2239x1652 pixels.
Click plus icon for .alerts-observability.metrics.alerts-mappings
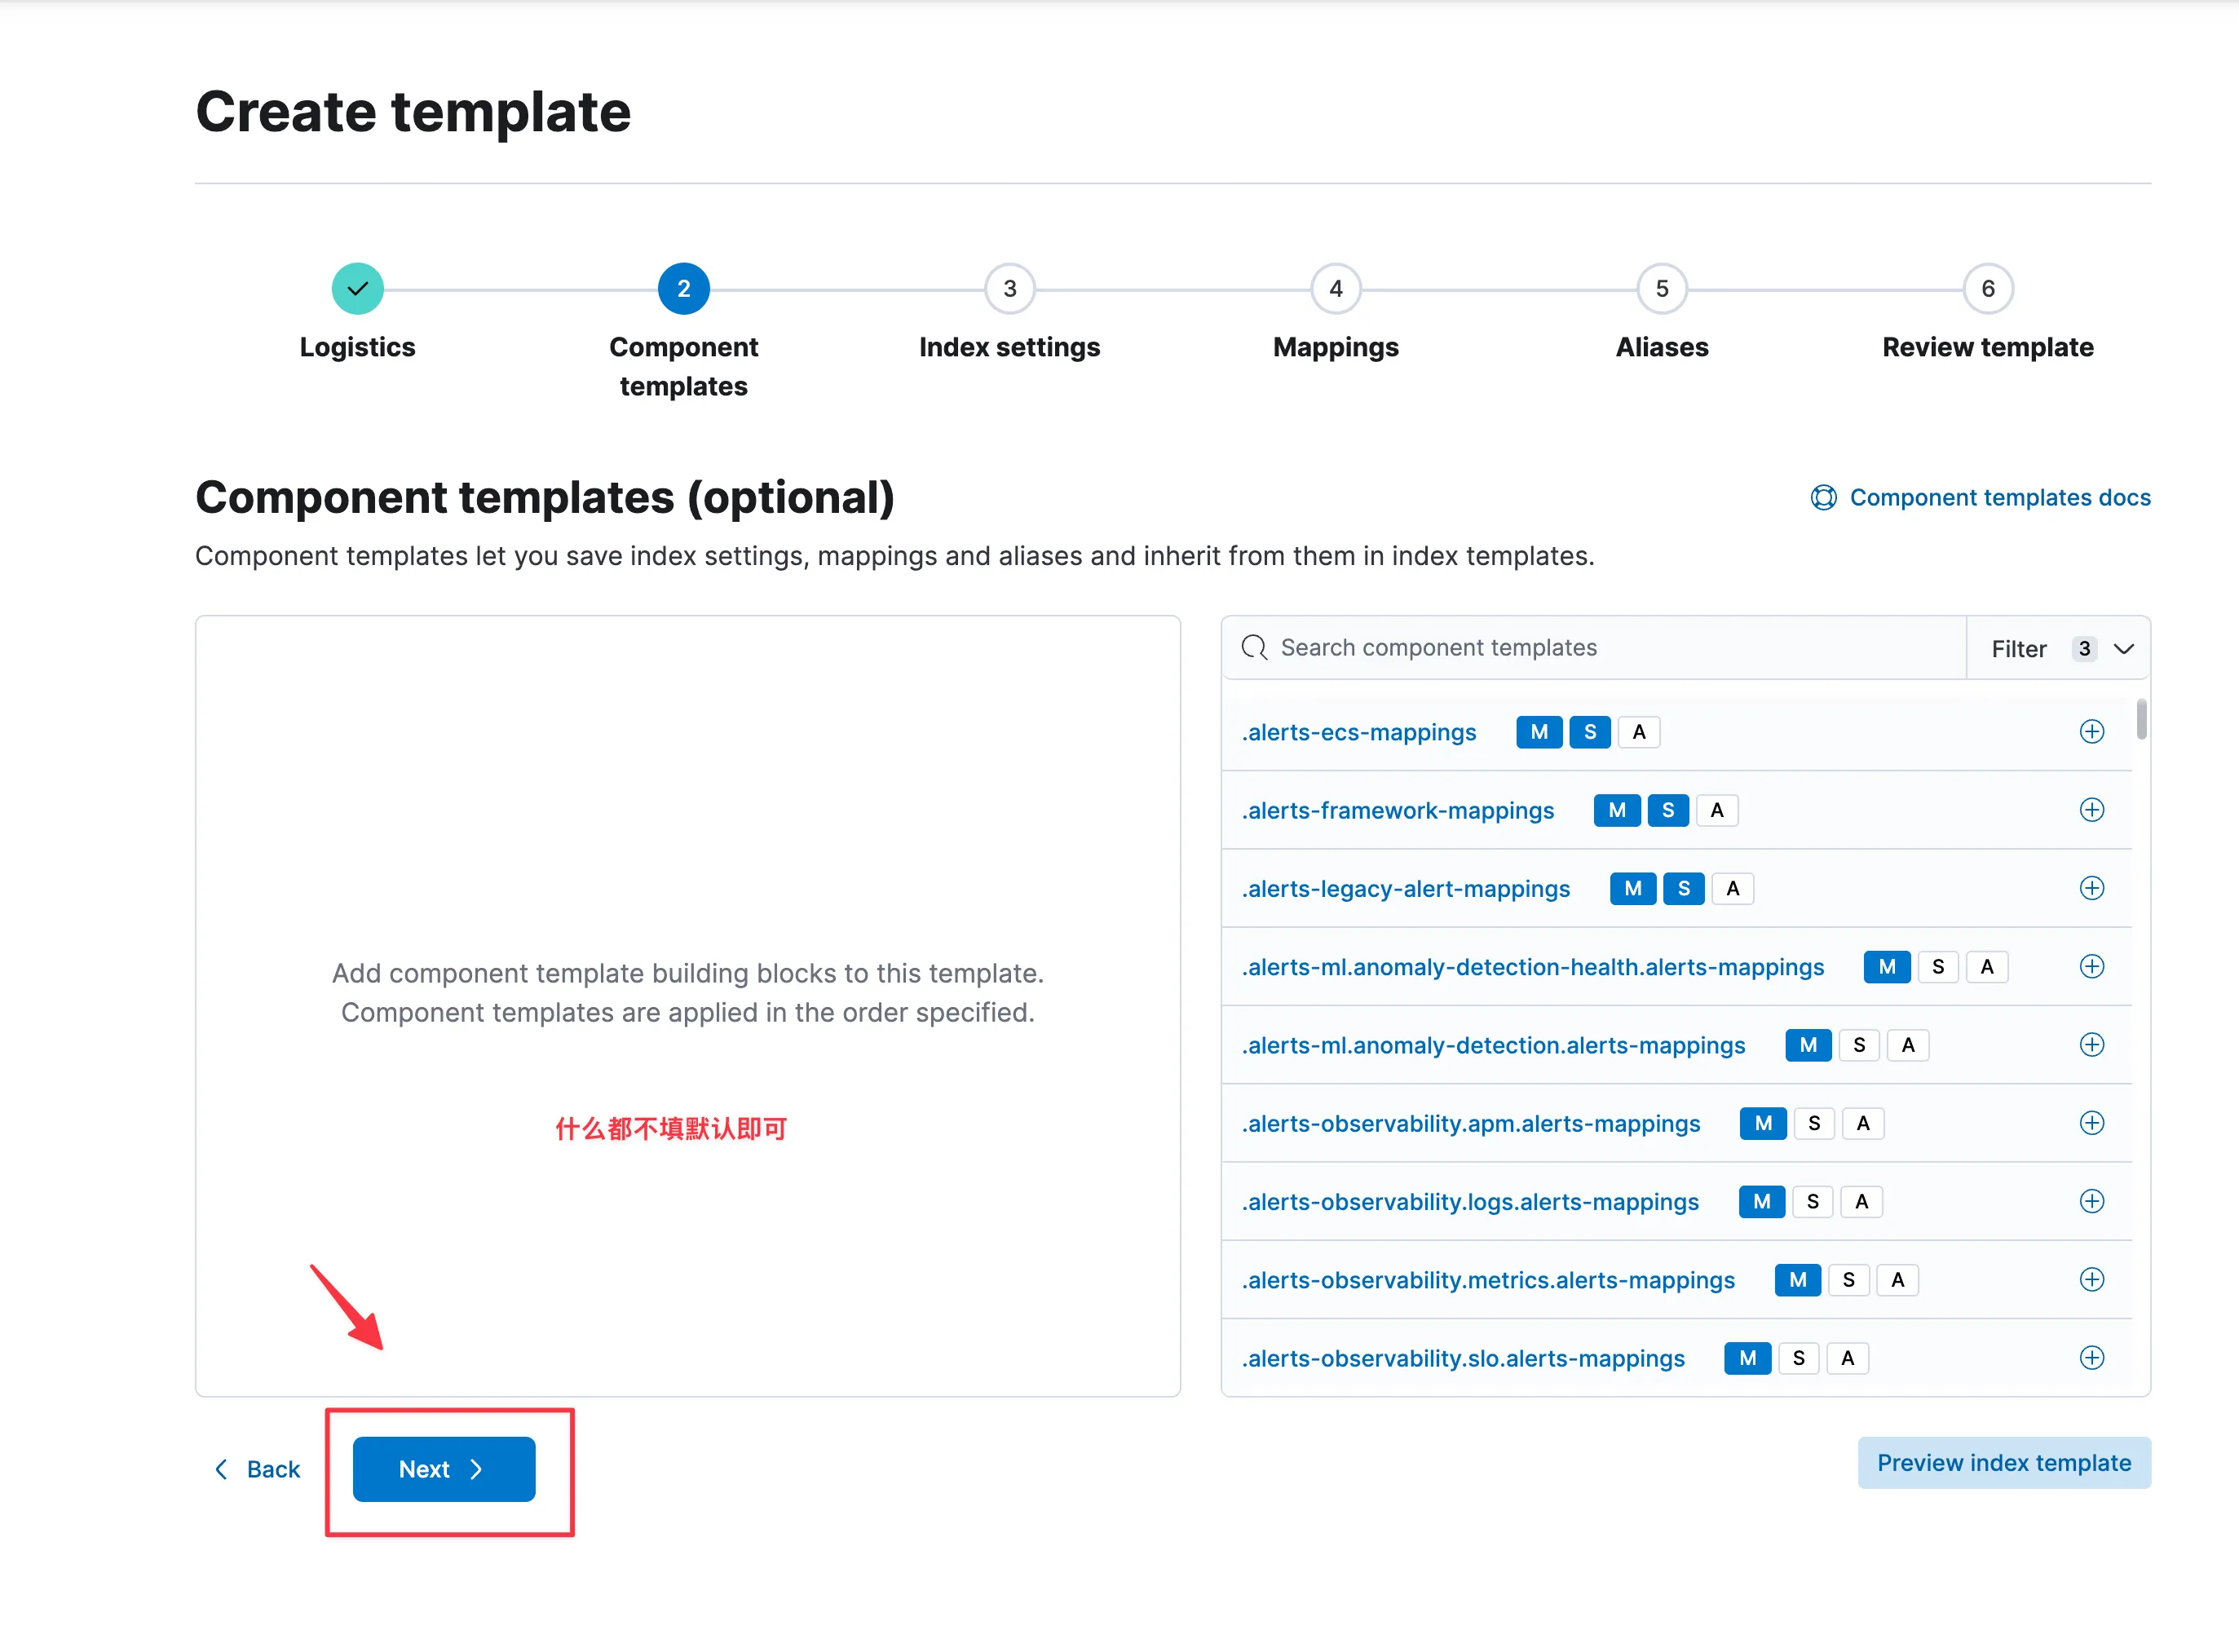point(2091,1279)
